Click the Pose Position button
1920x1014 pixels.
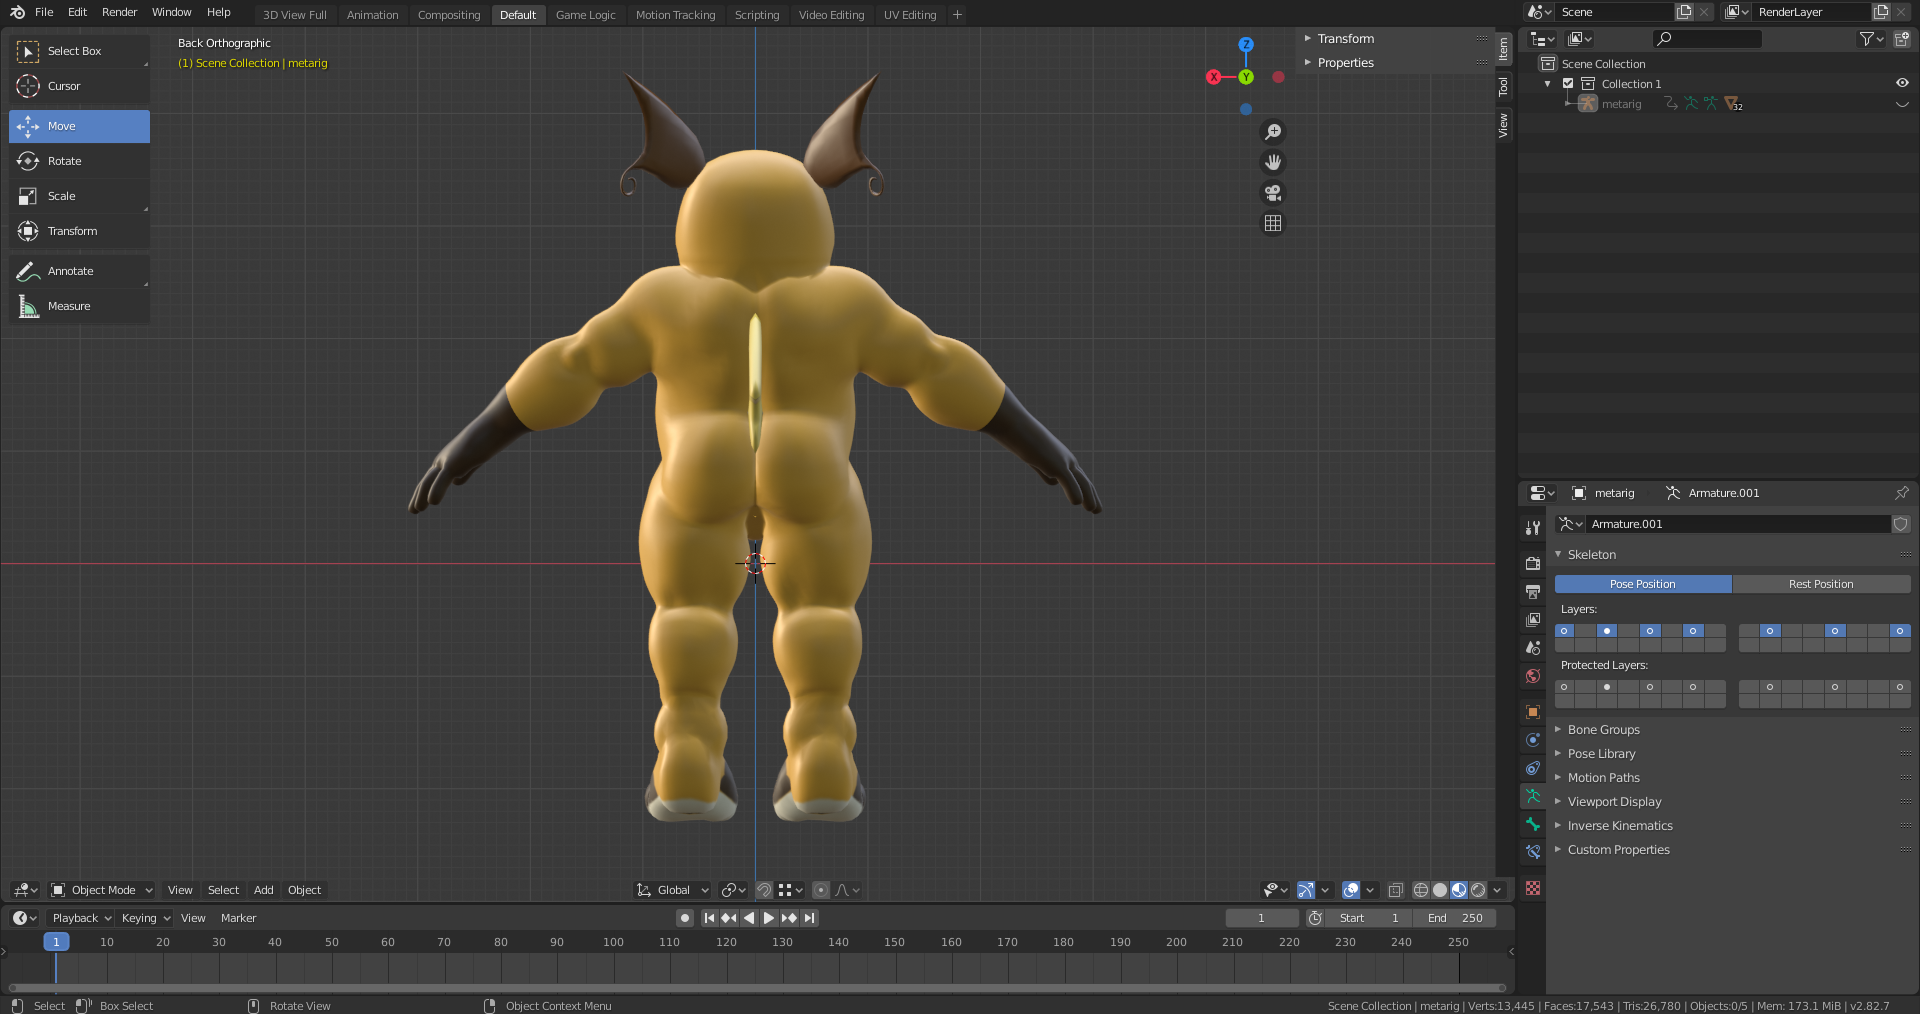click(x=1643, y=584)
